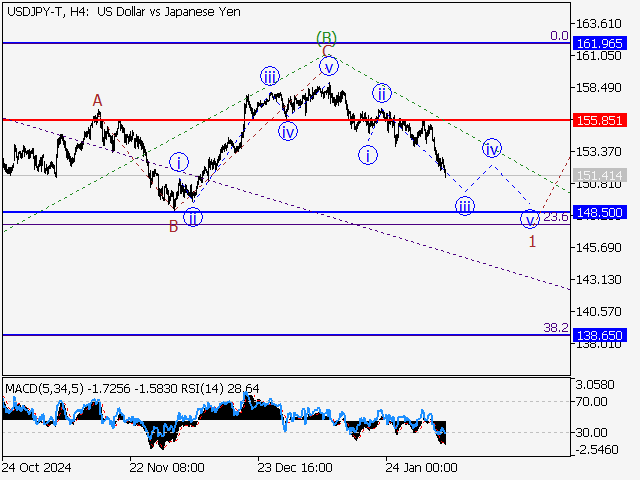Click the 23.6 Fibonacci level label
The image size is (640, 480).
[x=556, y=216]
